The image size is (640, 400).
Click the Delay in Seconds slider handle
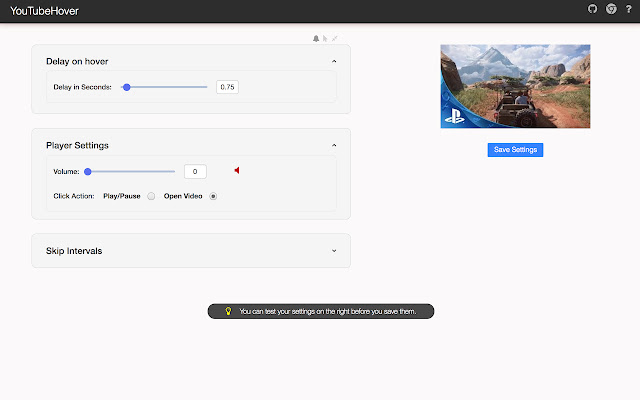tap(127, 87)
